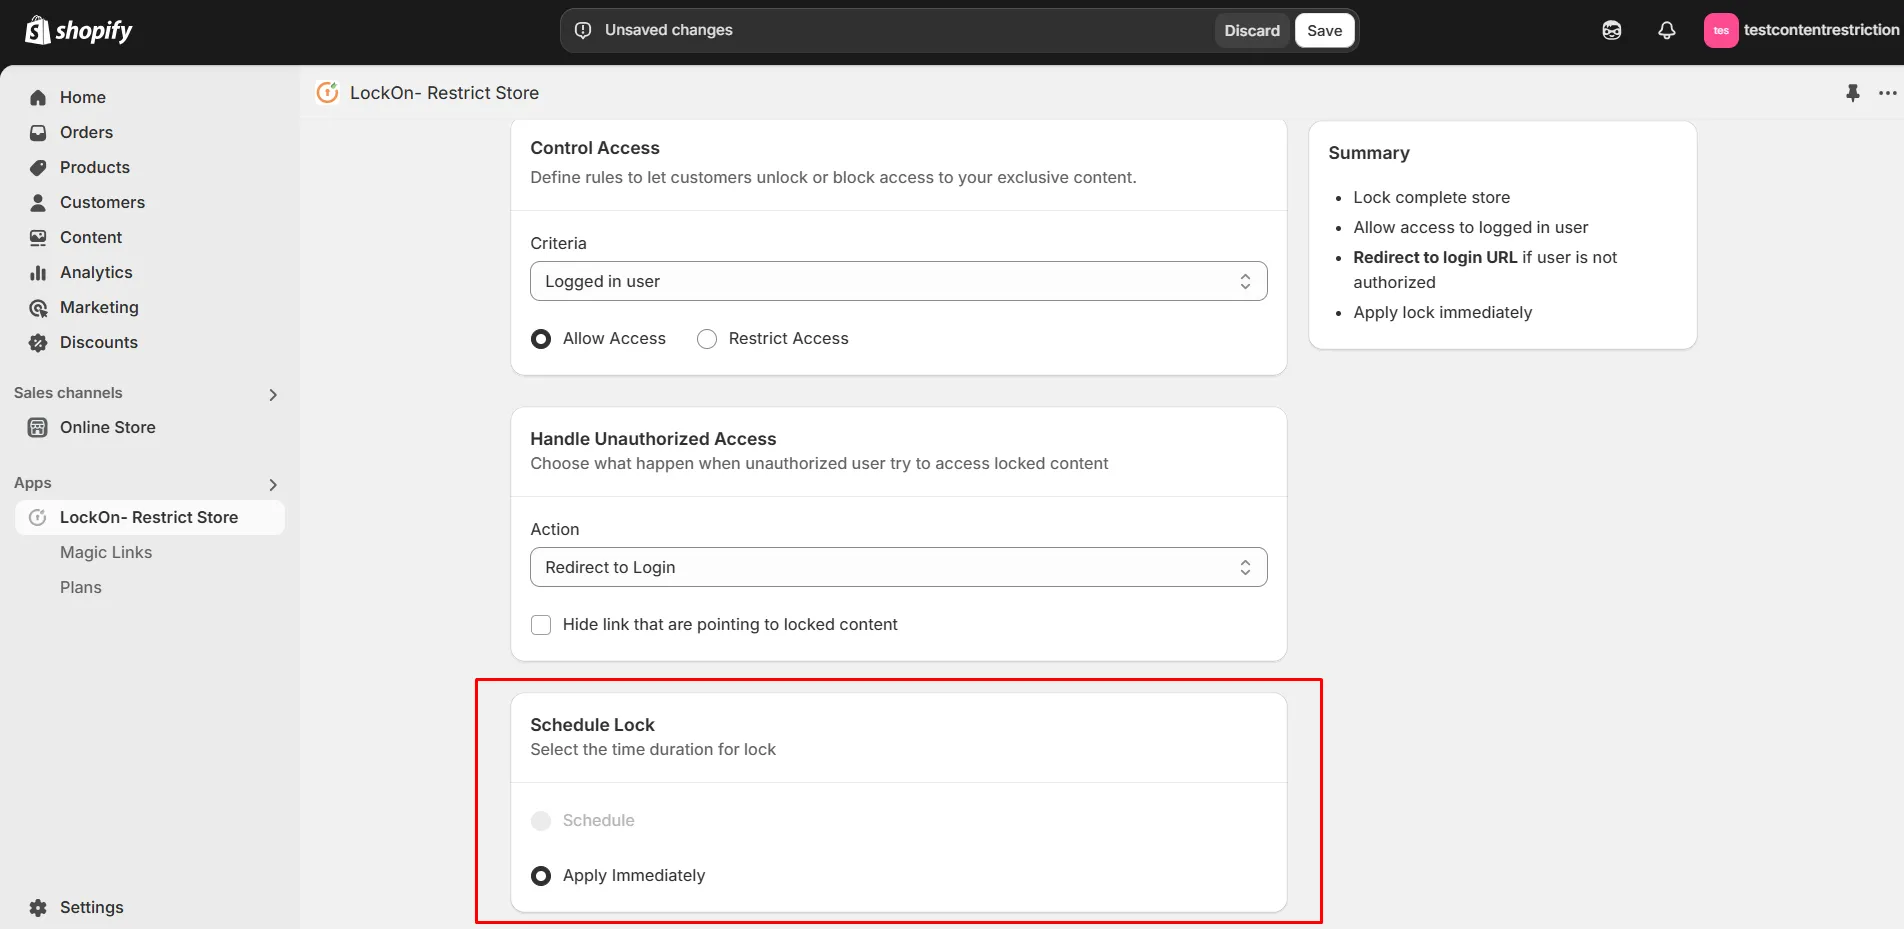Click Apply lock immediately summary item
Screen dimensions: 1904x929
click(1442, 312)
